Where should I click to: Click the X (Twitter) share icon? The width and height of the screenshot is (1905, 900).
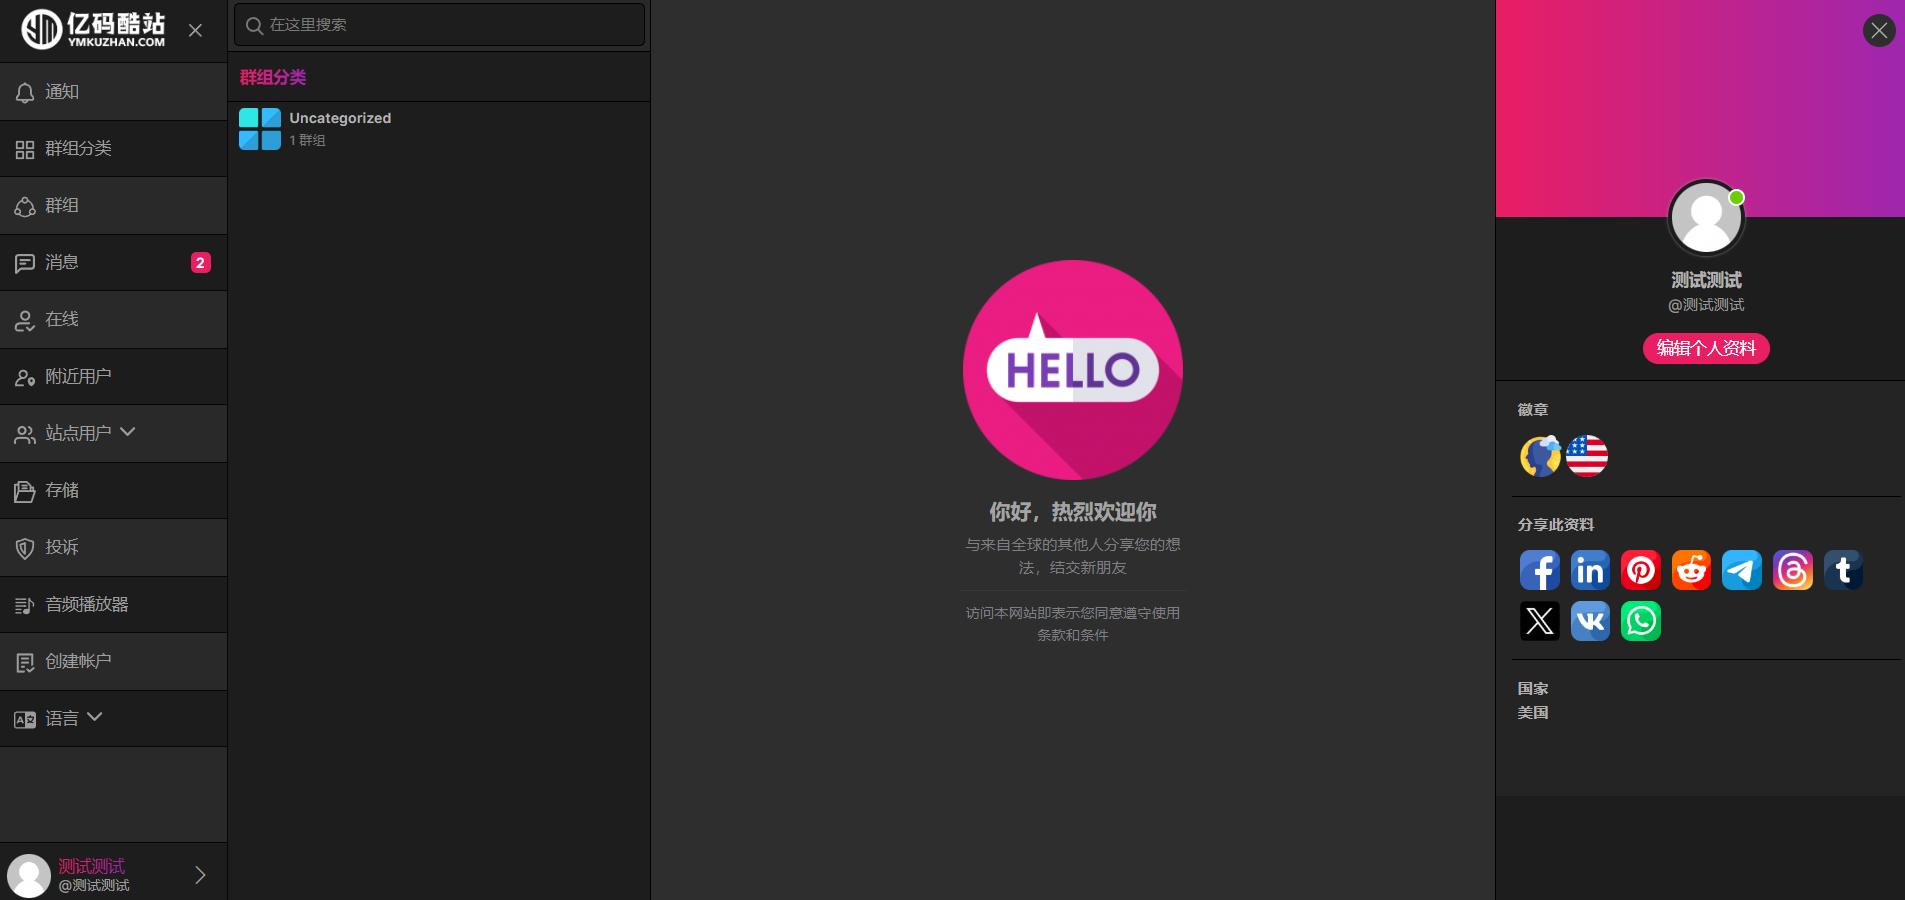[1539, 621]
